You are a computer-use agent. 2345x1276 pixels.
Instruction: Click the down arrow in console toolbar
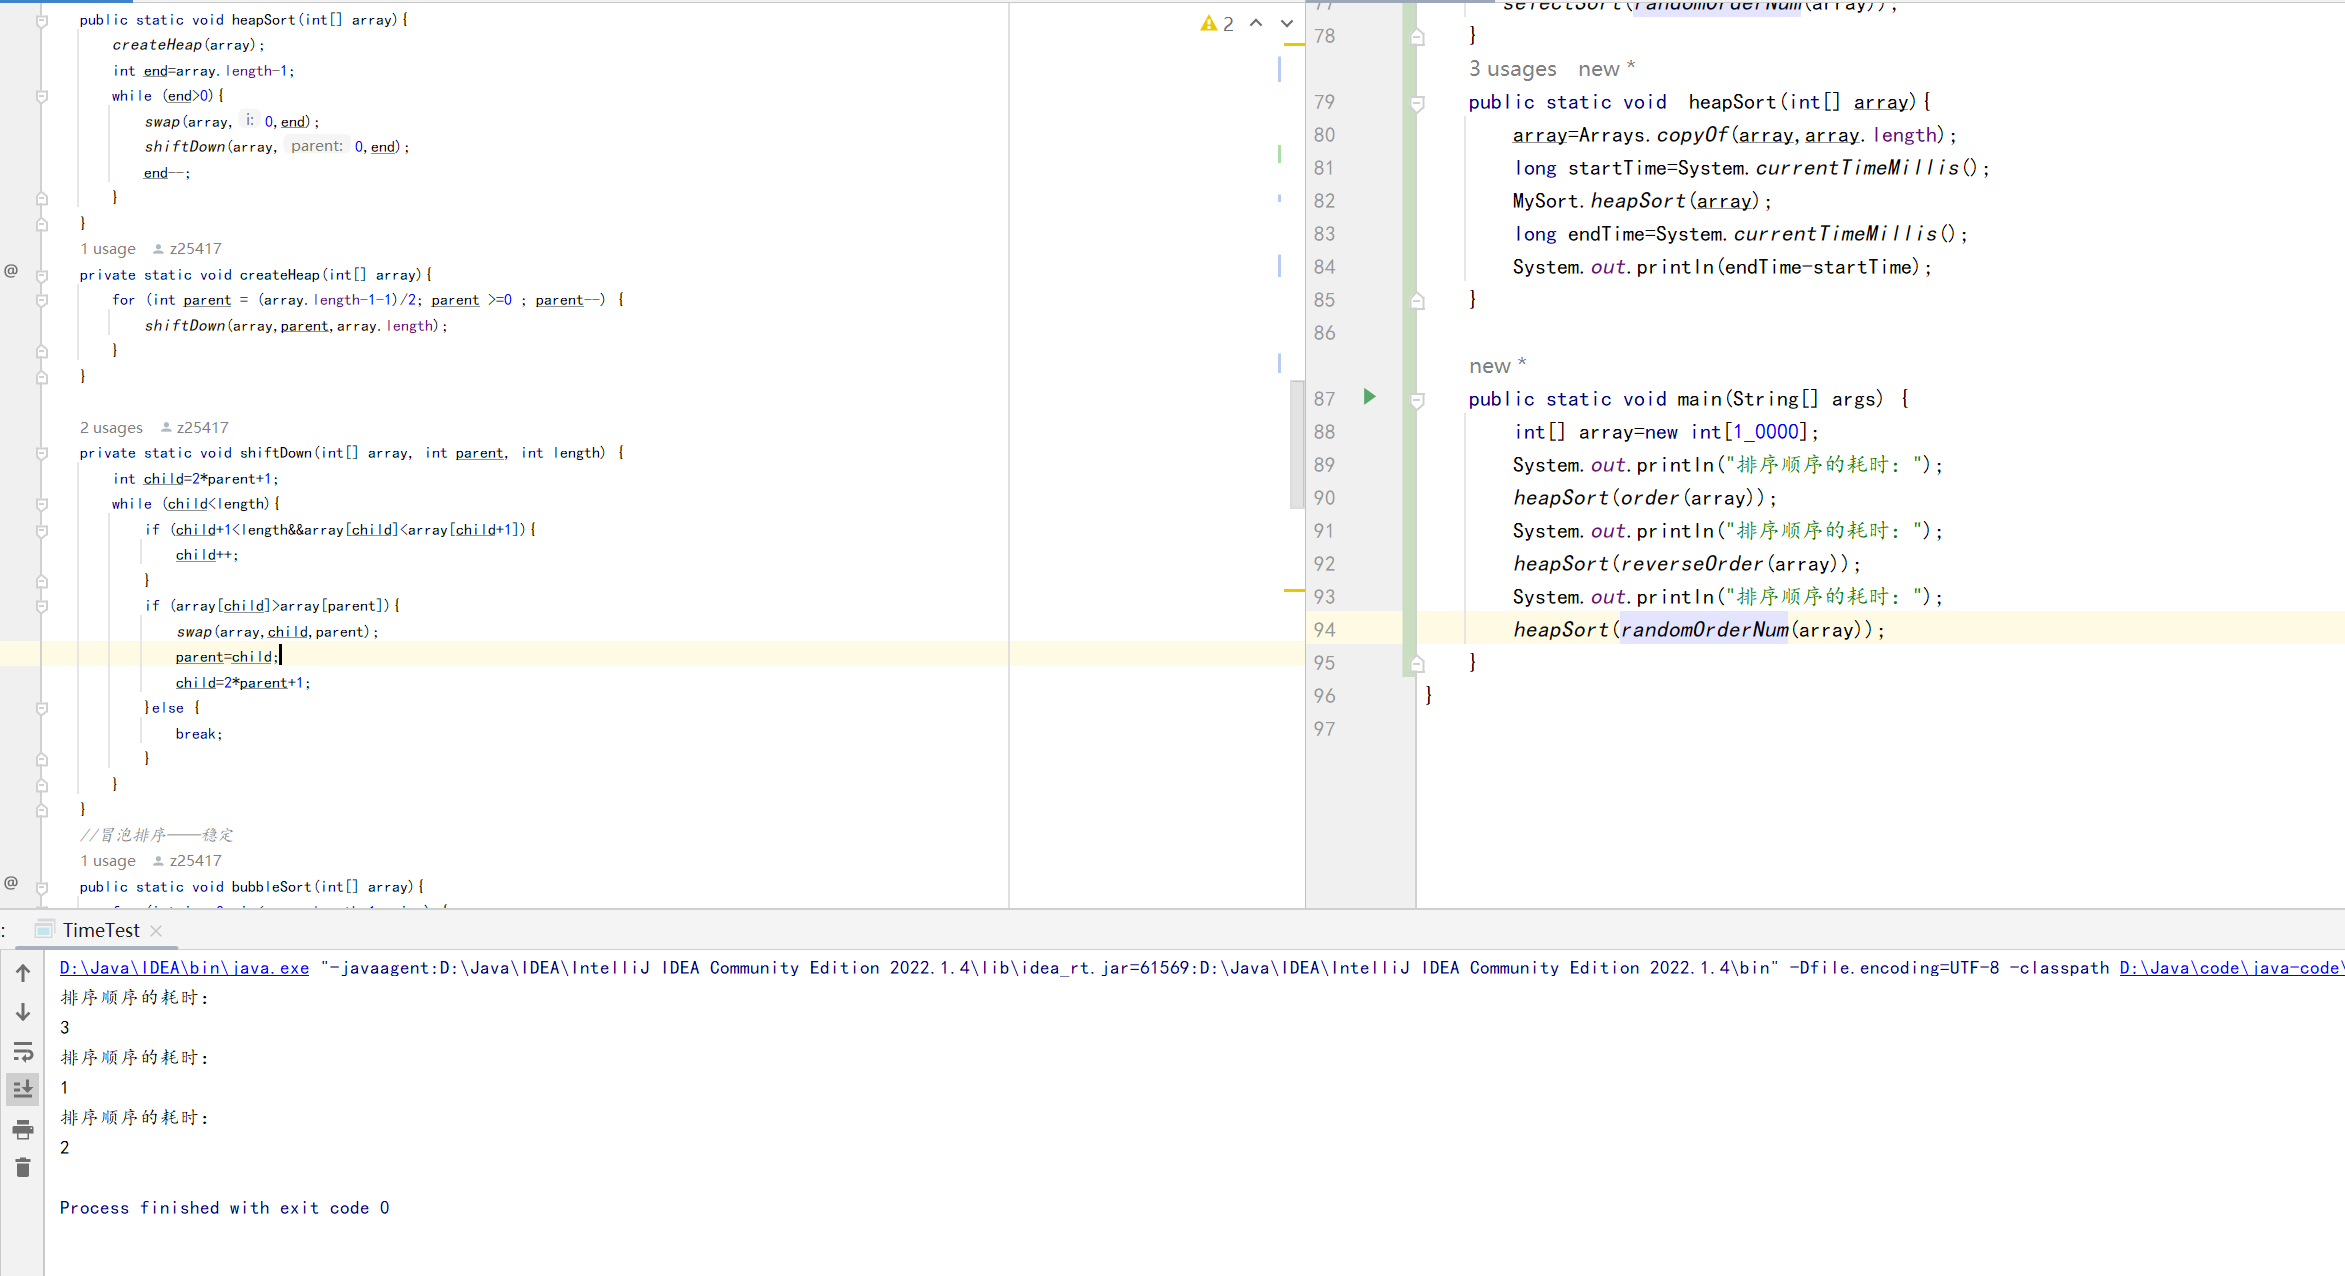coord(23,1012)
